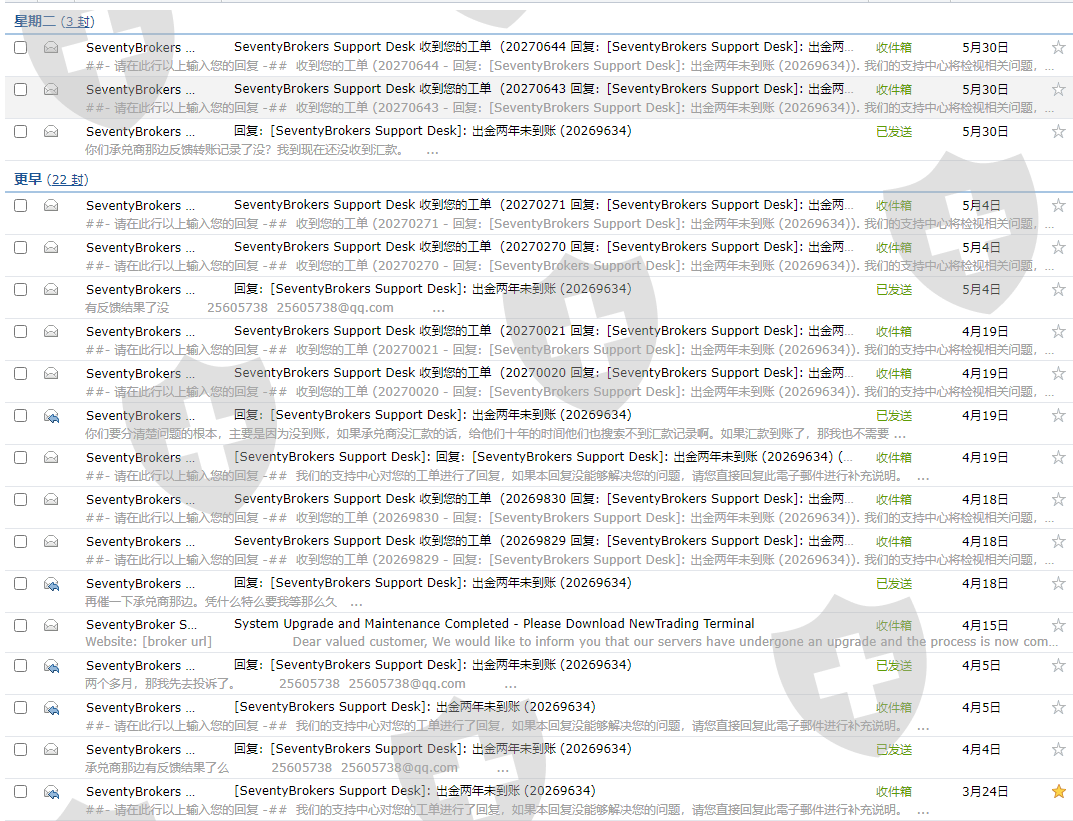
Task: Click 已发送 label on 再催一下承兑商那边 row
Action: point(894,584)
